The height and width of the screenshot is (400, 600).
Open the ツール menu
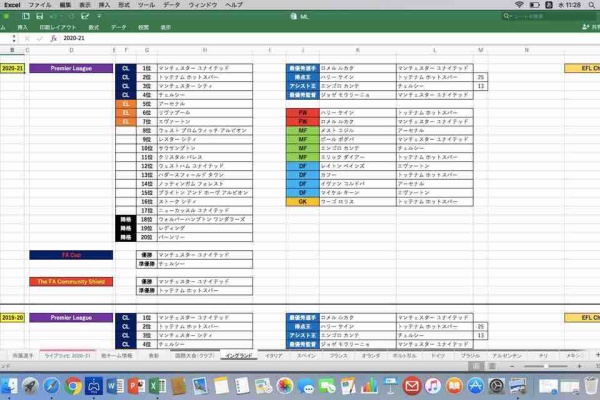coord(146,5)
